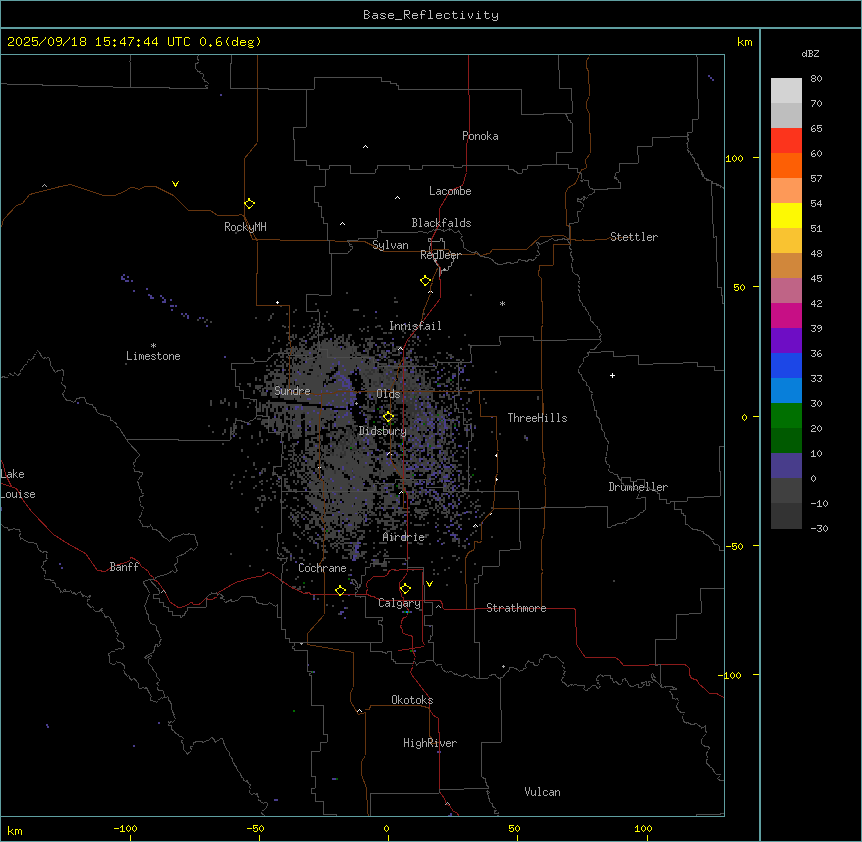Screen dimensions: 862x842
Task: Click the Base_Reflectivity title
Action: coord(430,15)
